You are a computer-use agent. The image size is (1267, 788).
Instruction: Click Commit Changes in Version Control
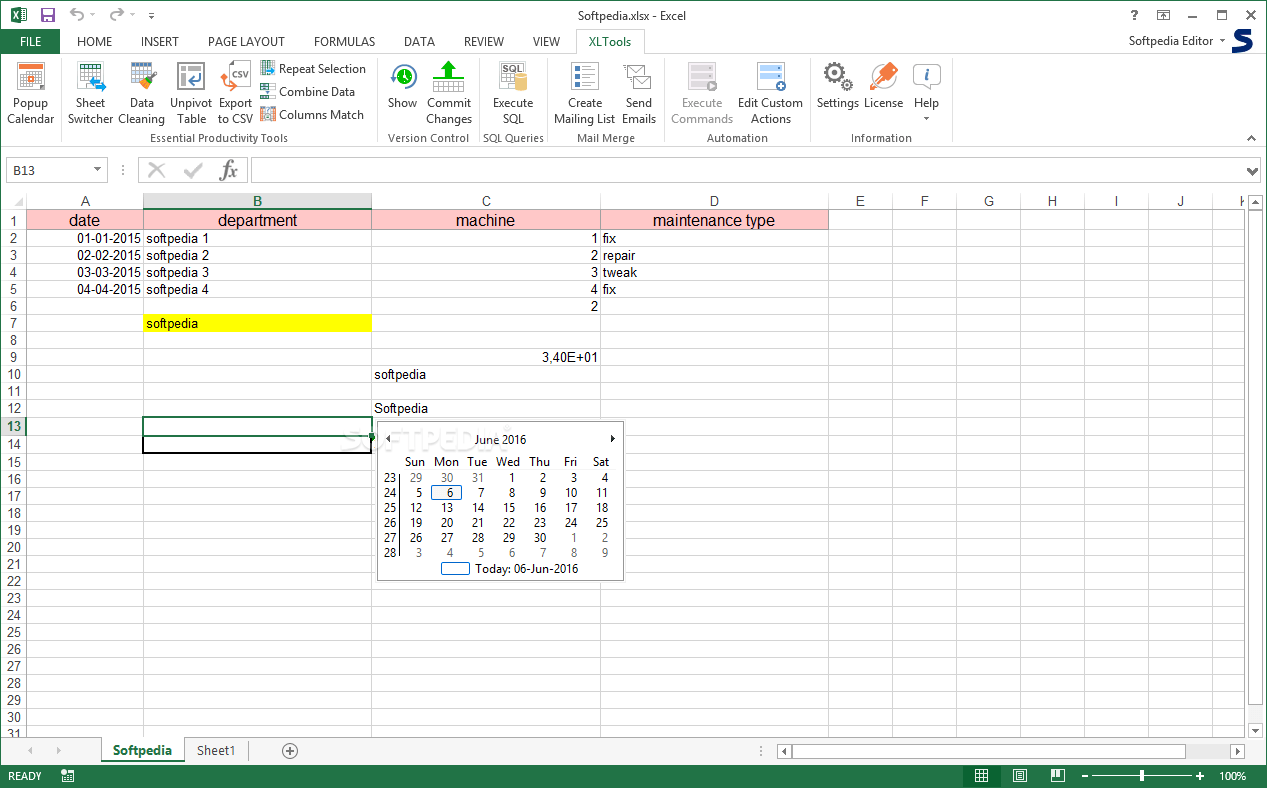pyautogui.click(x=449, y=93)
